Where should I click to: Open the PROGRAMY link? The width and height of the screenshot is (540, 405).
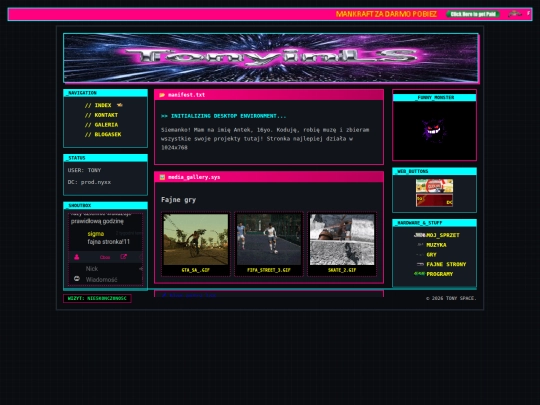point(439,274)
